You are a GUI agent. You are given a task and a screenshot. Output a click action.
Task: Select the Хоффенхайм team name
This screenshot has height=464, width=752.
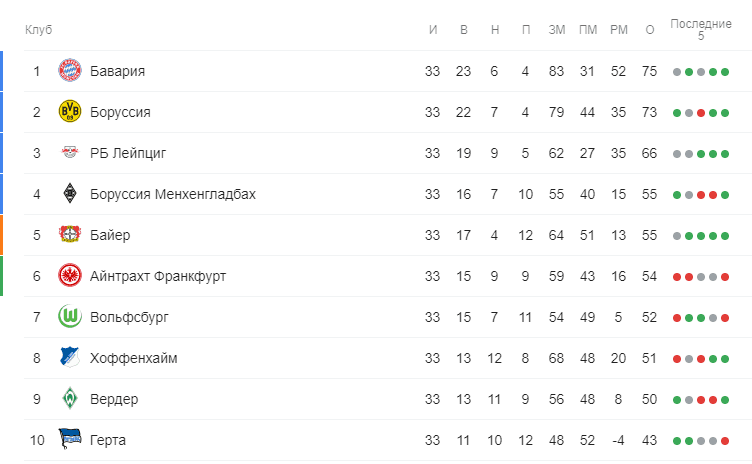(x=133, y=358)
